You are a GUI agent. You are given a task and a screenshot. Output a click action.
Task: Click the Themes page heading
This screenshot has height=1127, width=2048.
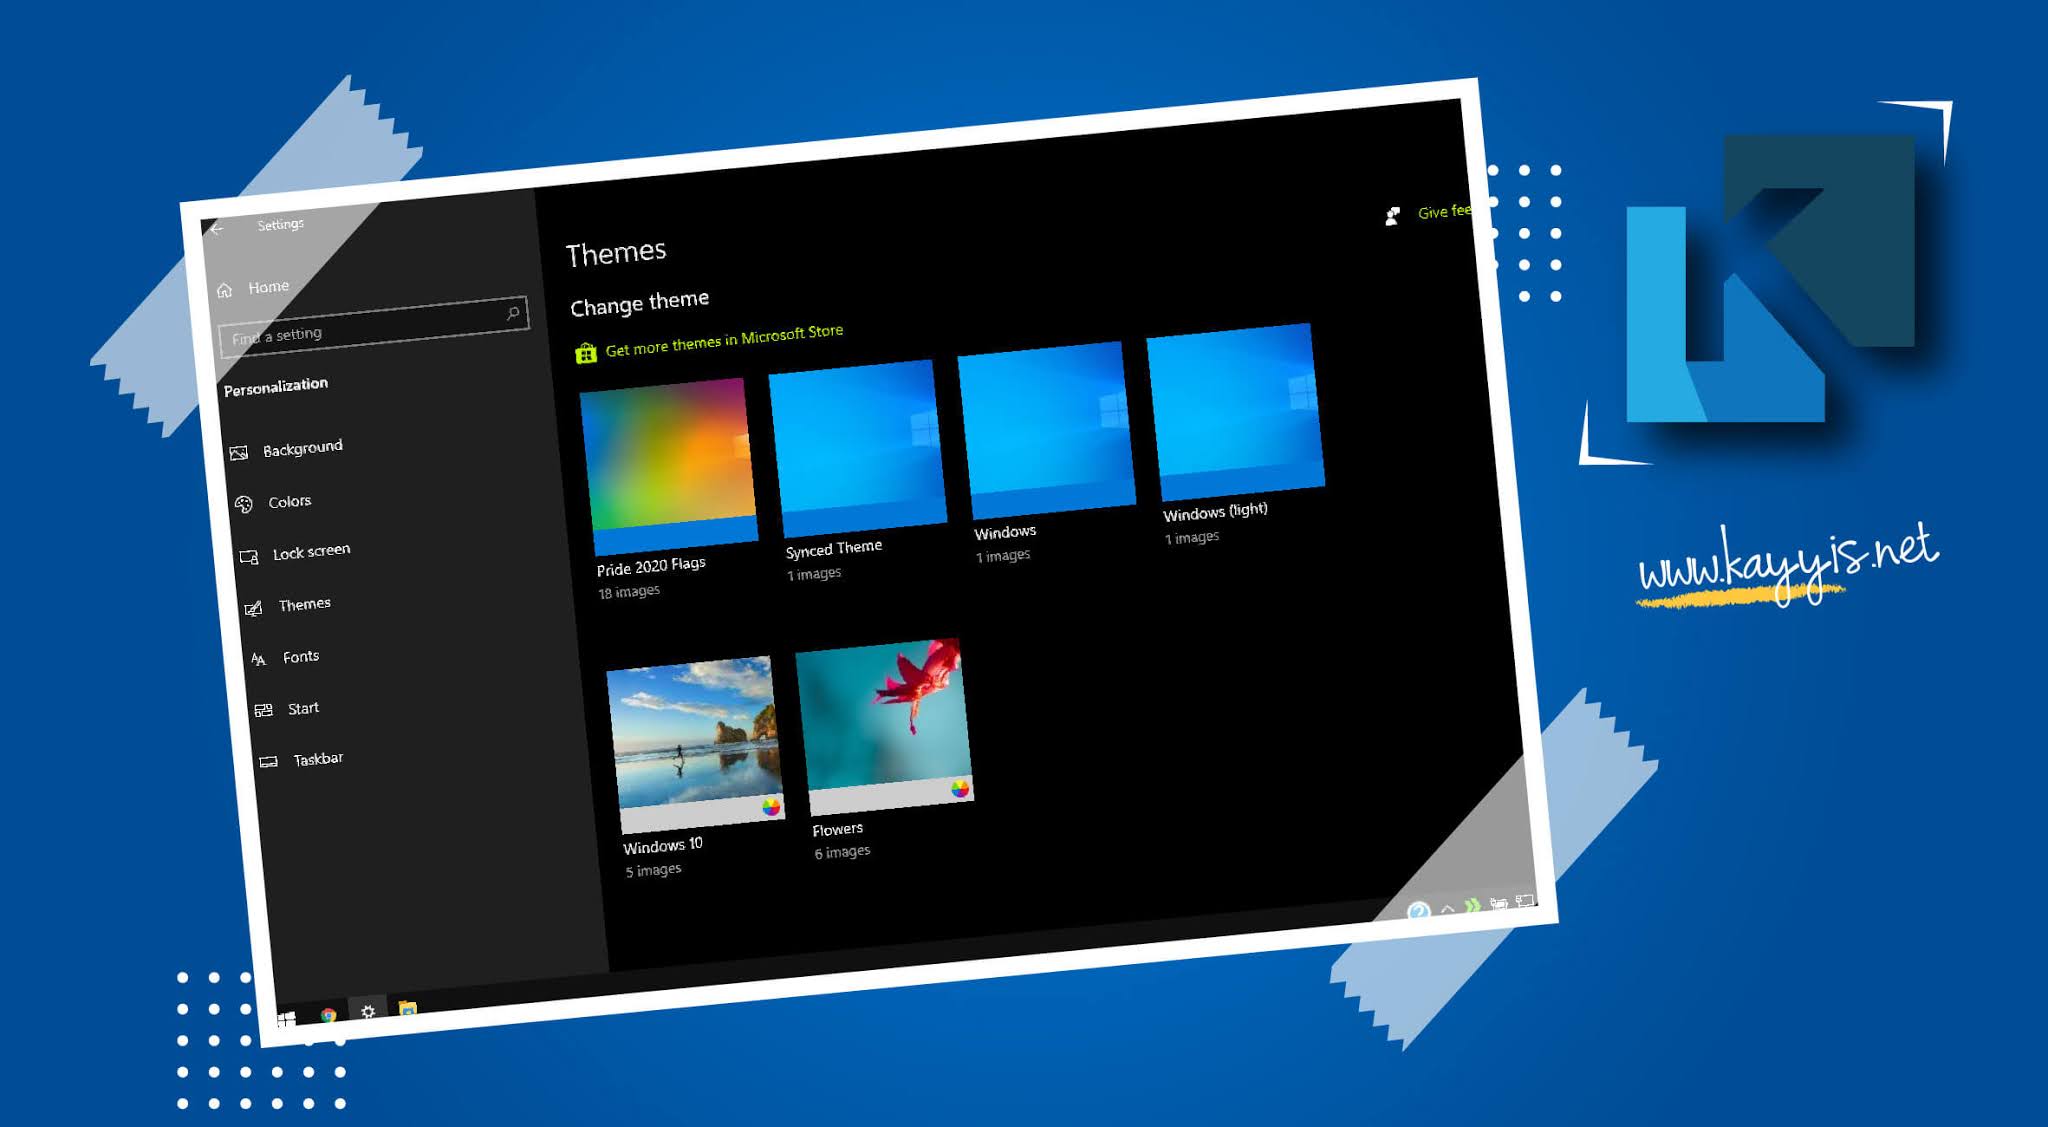click(616, 253)
